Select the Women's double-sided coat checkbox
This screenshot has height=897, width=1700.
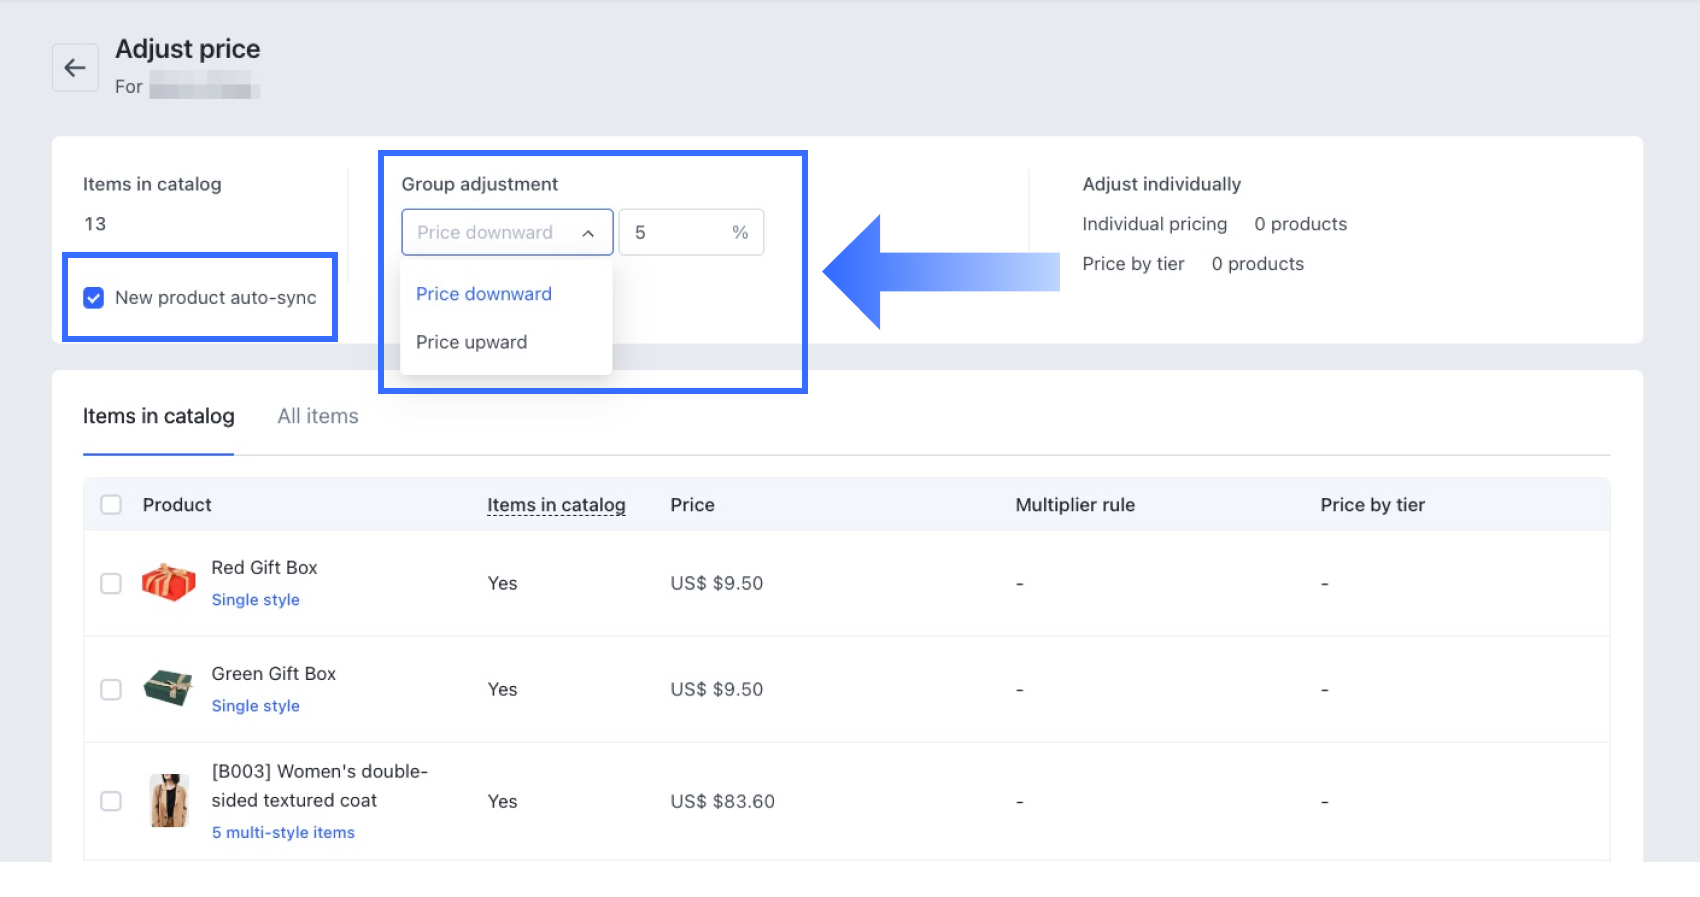111,802
